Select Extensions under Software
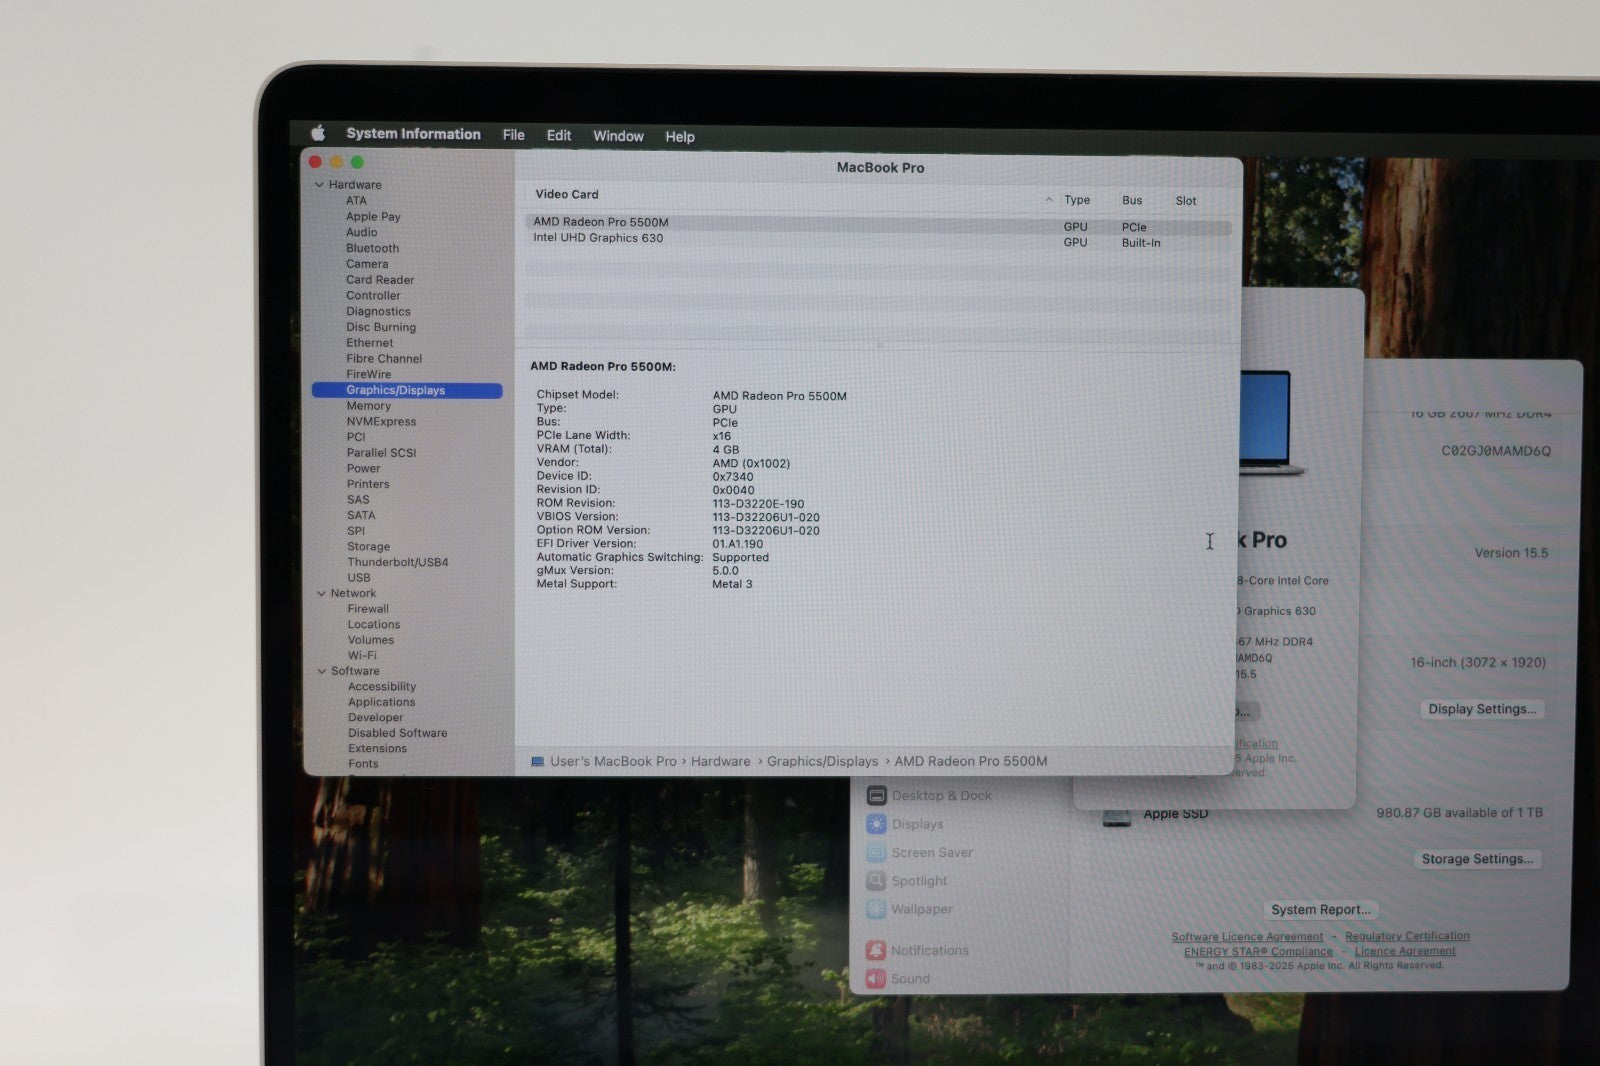The image size is (1600, 1066). pyautogui.click(x=378, y=749)
